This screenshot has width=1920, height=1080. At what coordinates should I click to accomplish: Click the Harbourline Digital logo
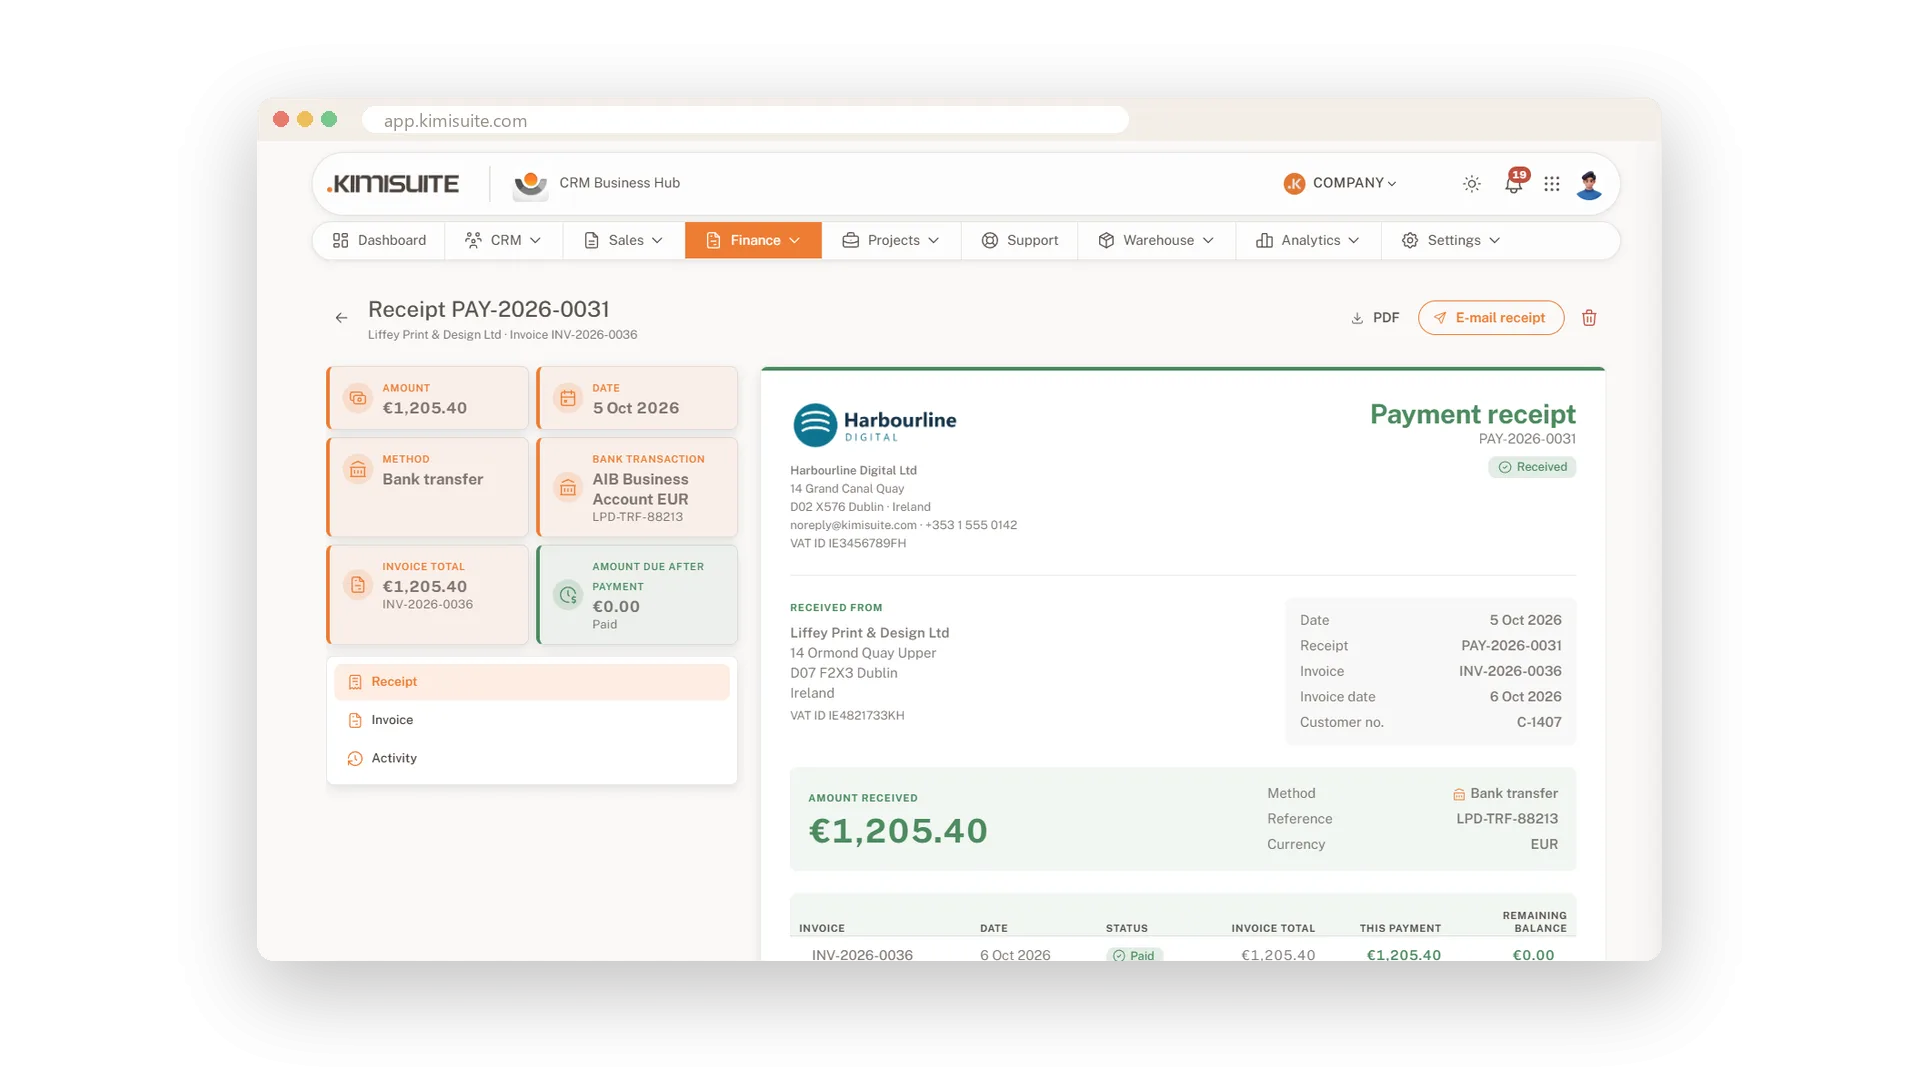tap(874, 424)
